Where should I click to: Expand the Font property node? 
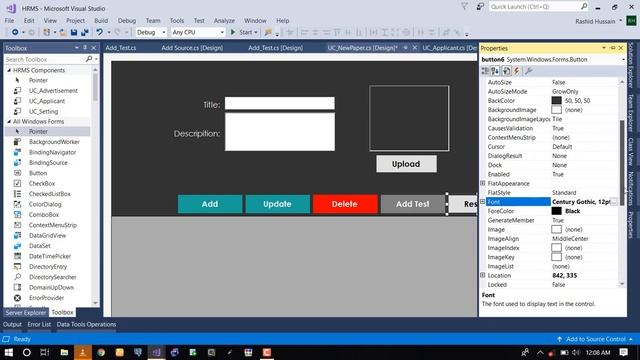point(482,202)
